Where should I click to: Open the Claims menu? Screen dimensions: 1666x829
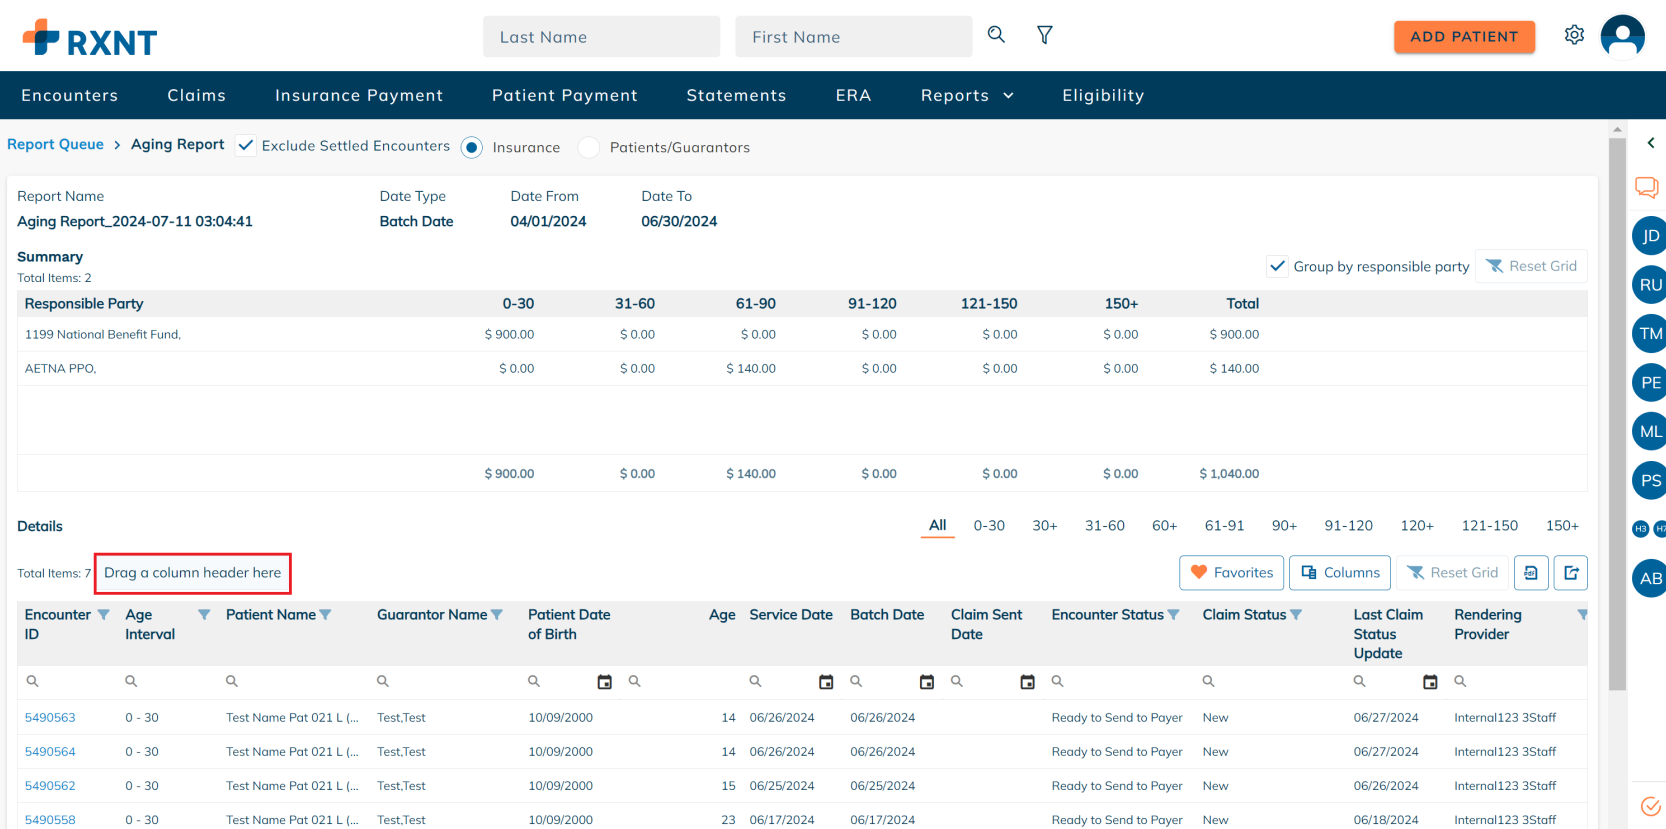(196, 96)
